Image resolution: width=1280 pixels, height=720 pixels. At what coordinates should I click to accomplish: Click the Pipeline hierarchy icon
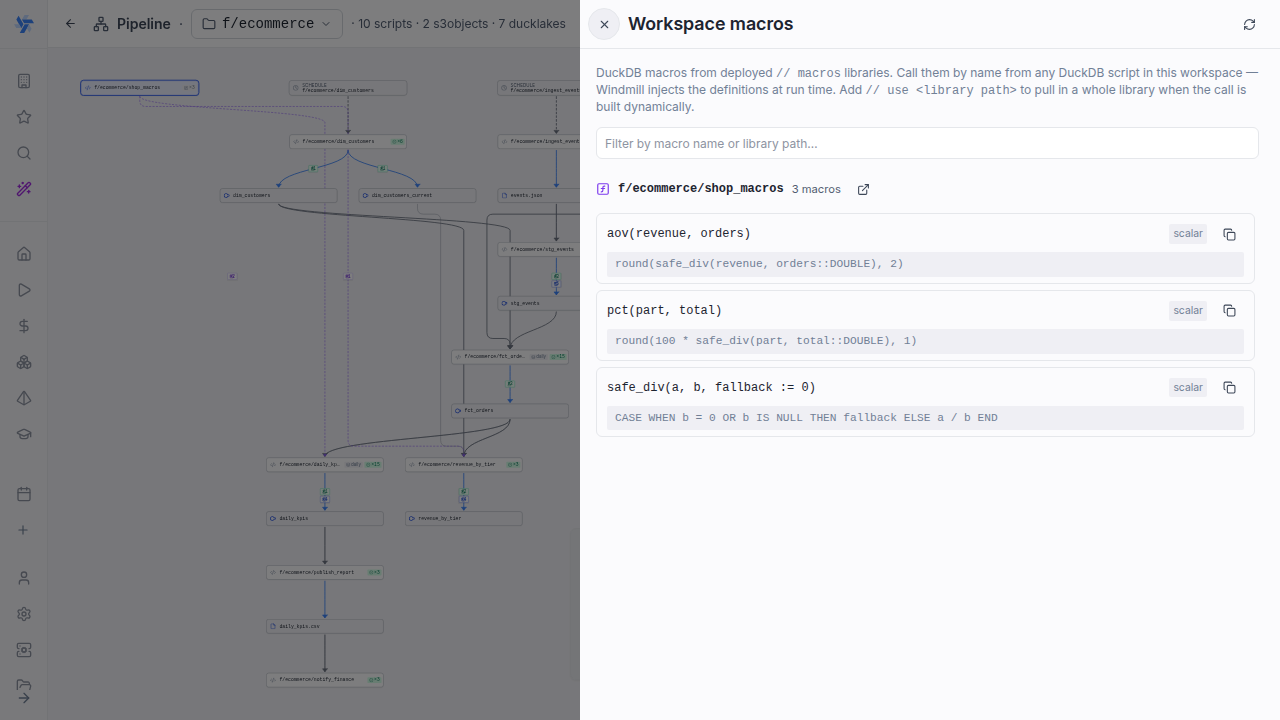(101, 24)
